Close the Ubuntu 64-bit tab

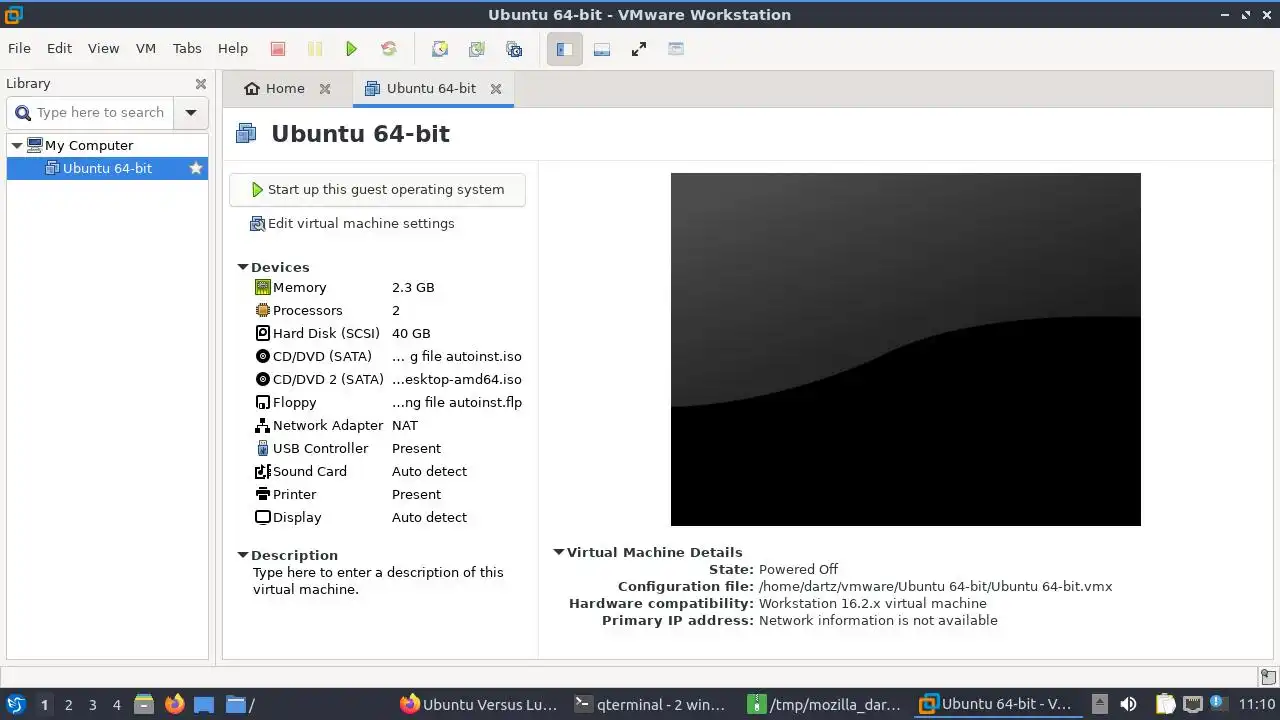[496, 88]
